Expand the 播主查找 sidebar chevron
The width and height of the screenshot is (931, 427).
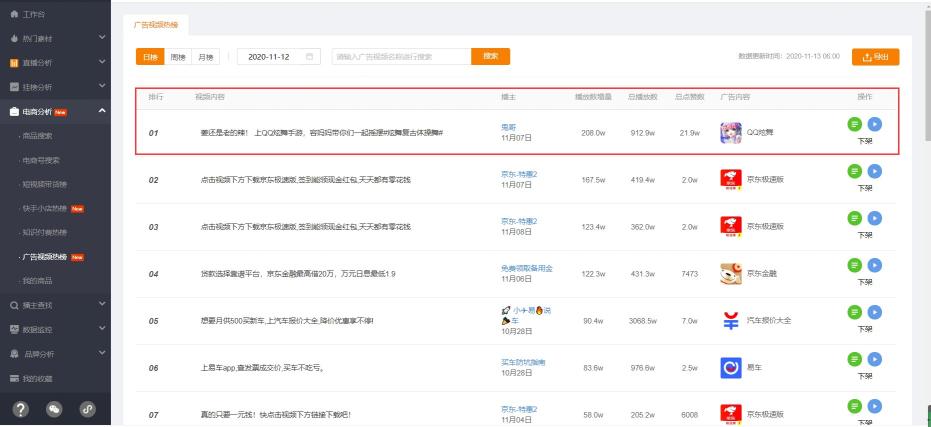click(x=102, y=304)
